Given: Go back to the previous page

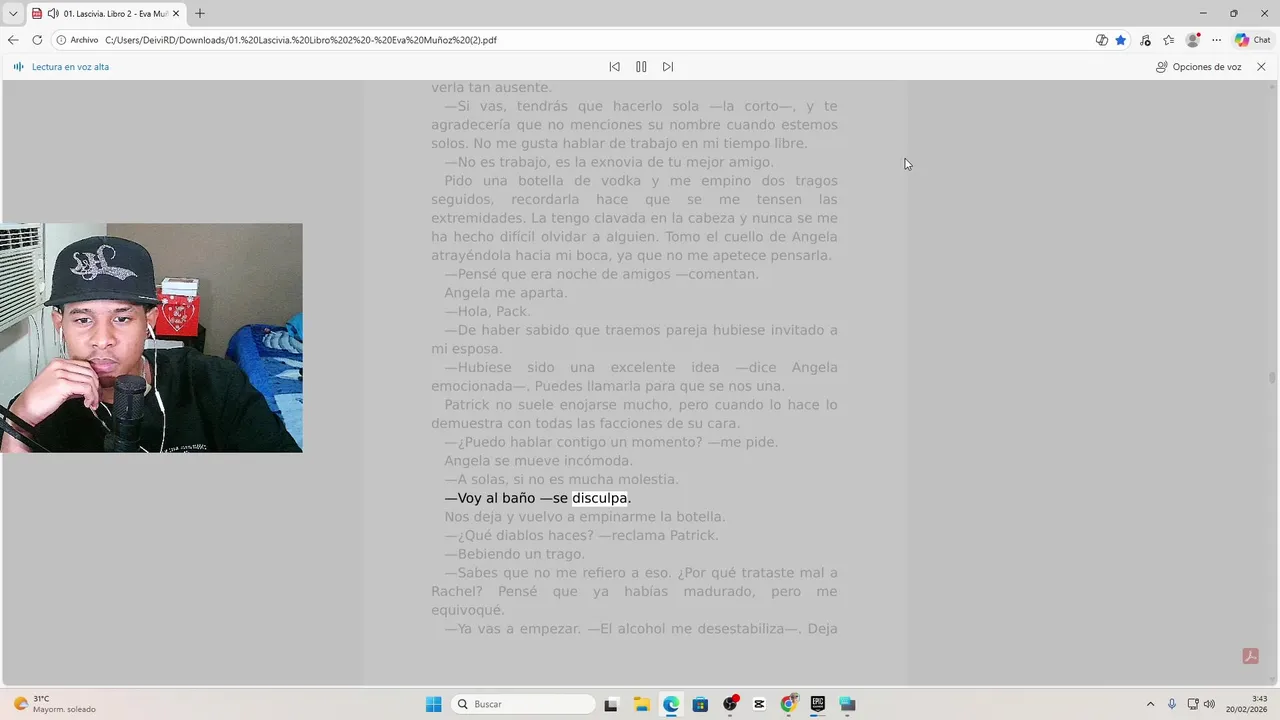Looking at the screenshot, I should (x=13, y=40).
